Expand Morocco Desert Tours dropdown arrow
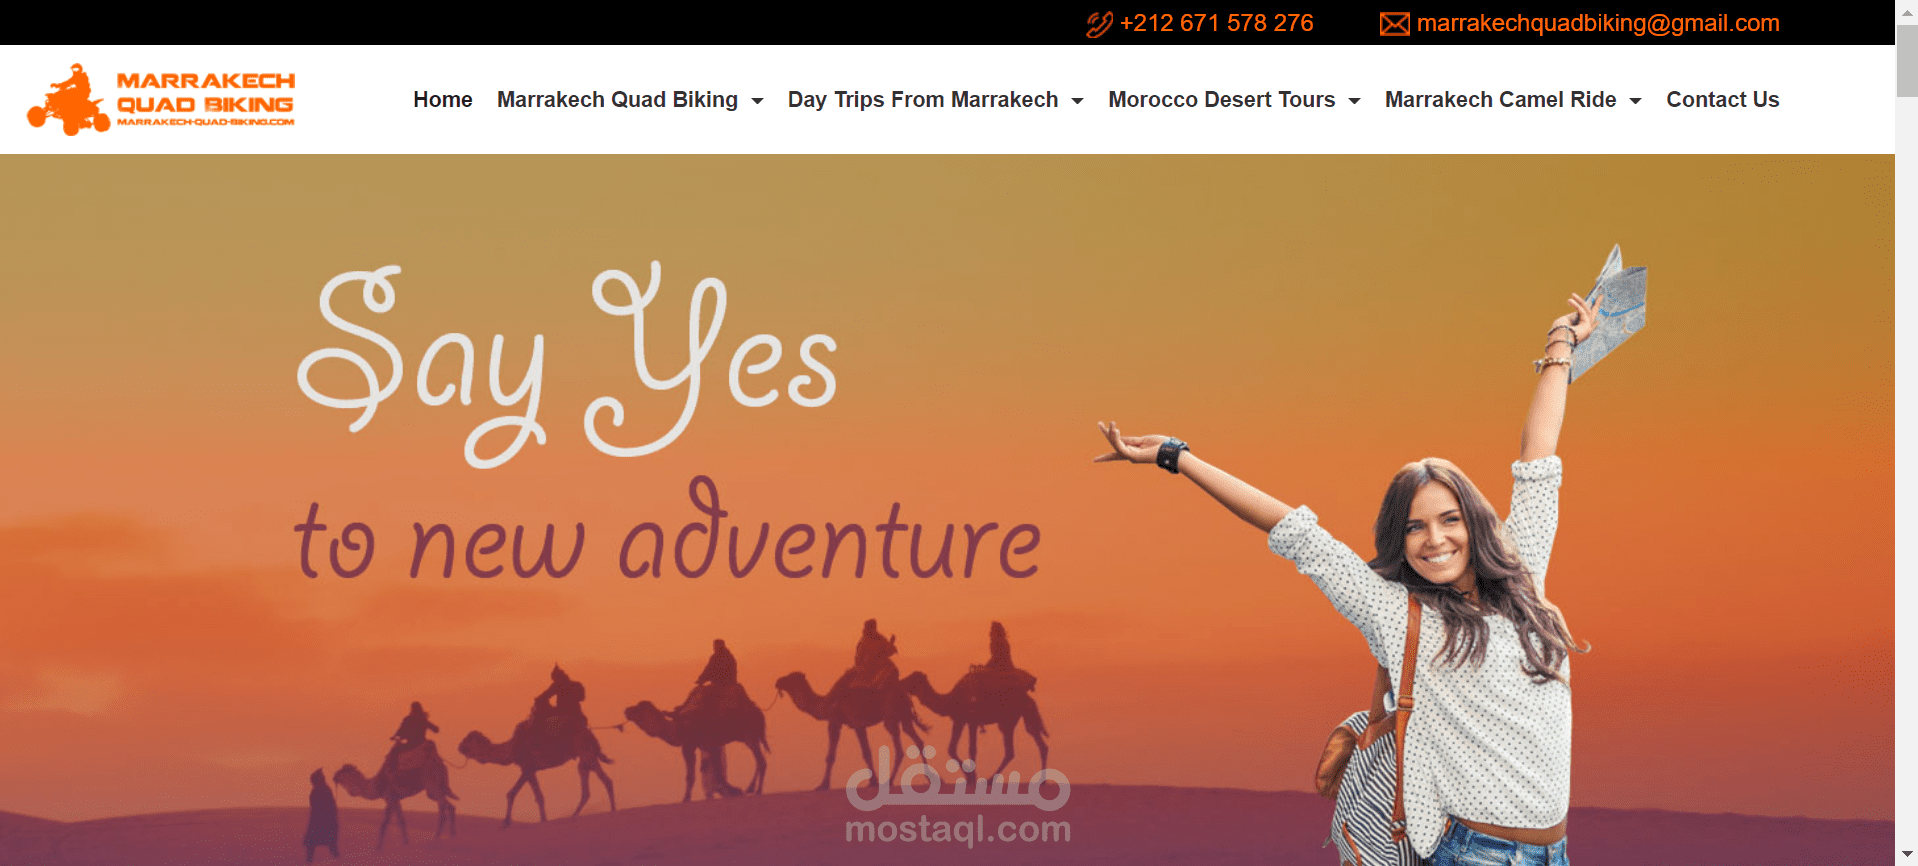 point(1354,101)
